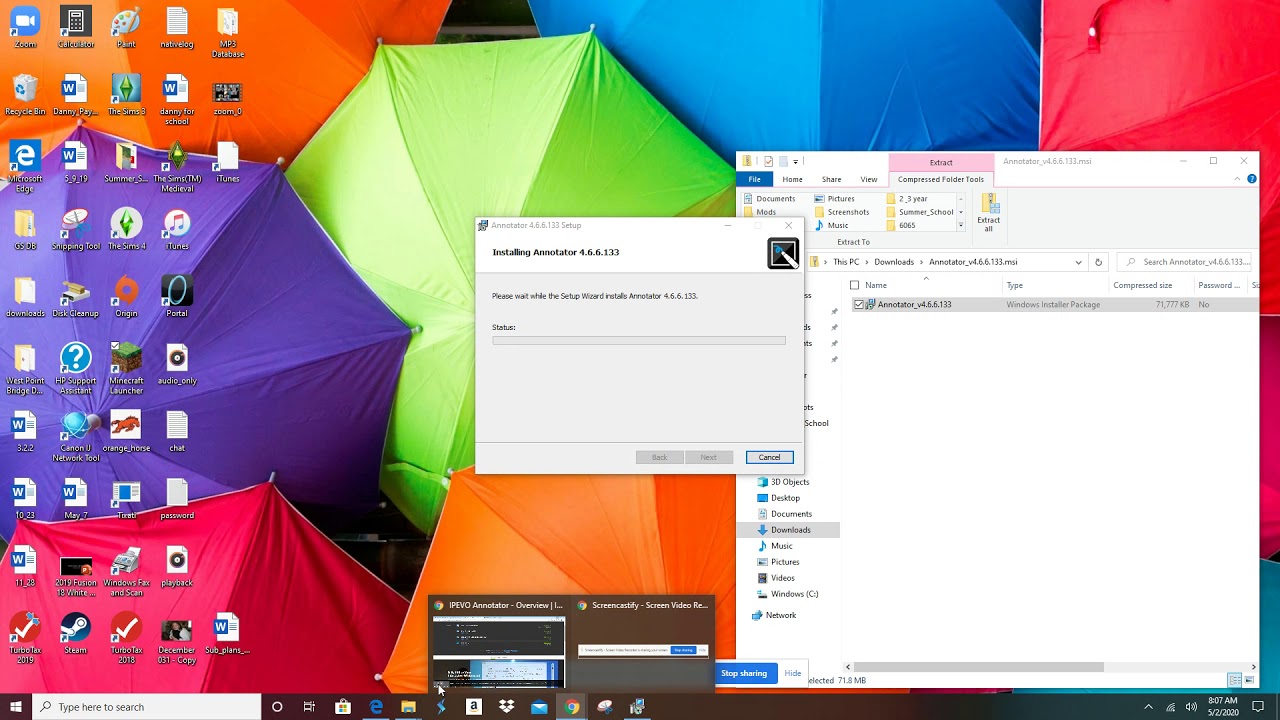This screenshot has width=1280, height=720.
Task: Switch to the View ribbon tab
Action: [869, 179]
